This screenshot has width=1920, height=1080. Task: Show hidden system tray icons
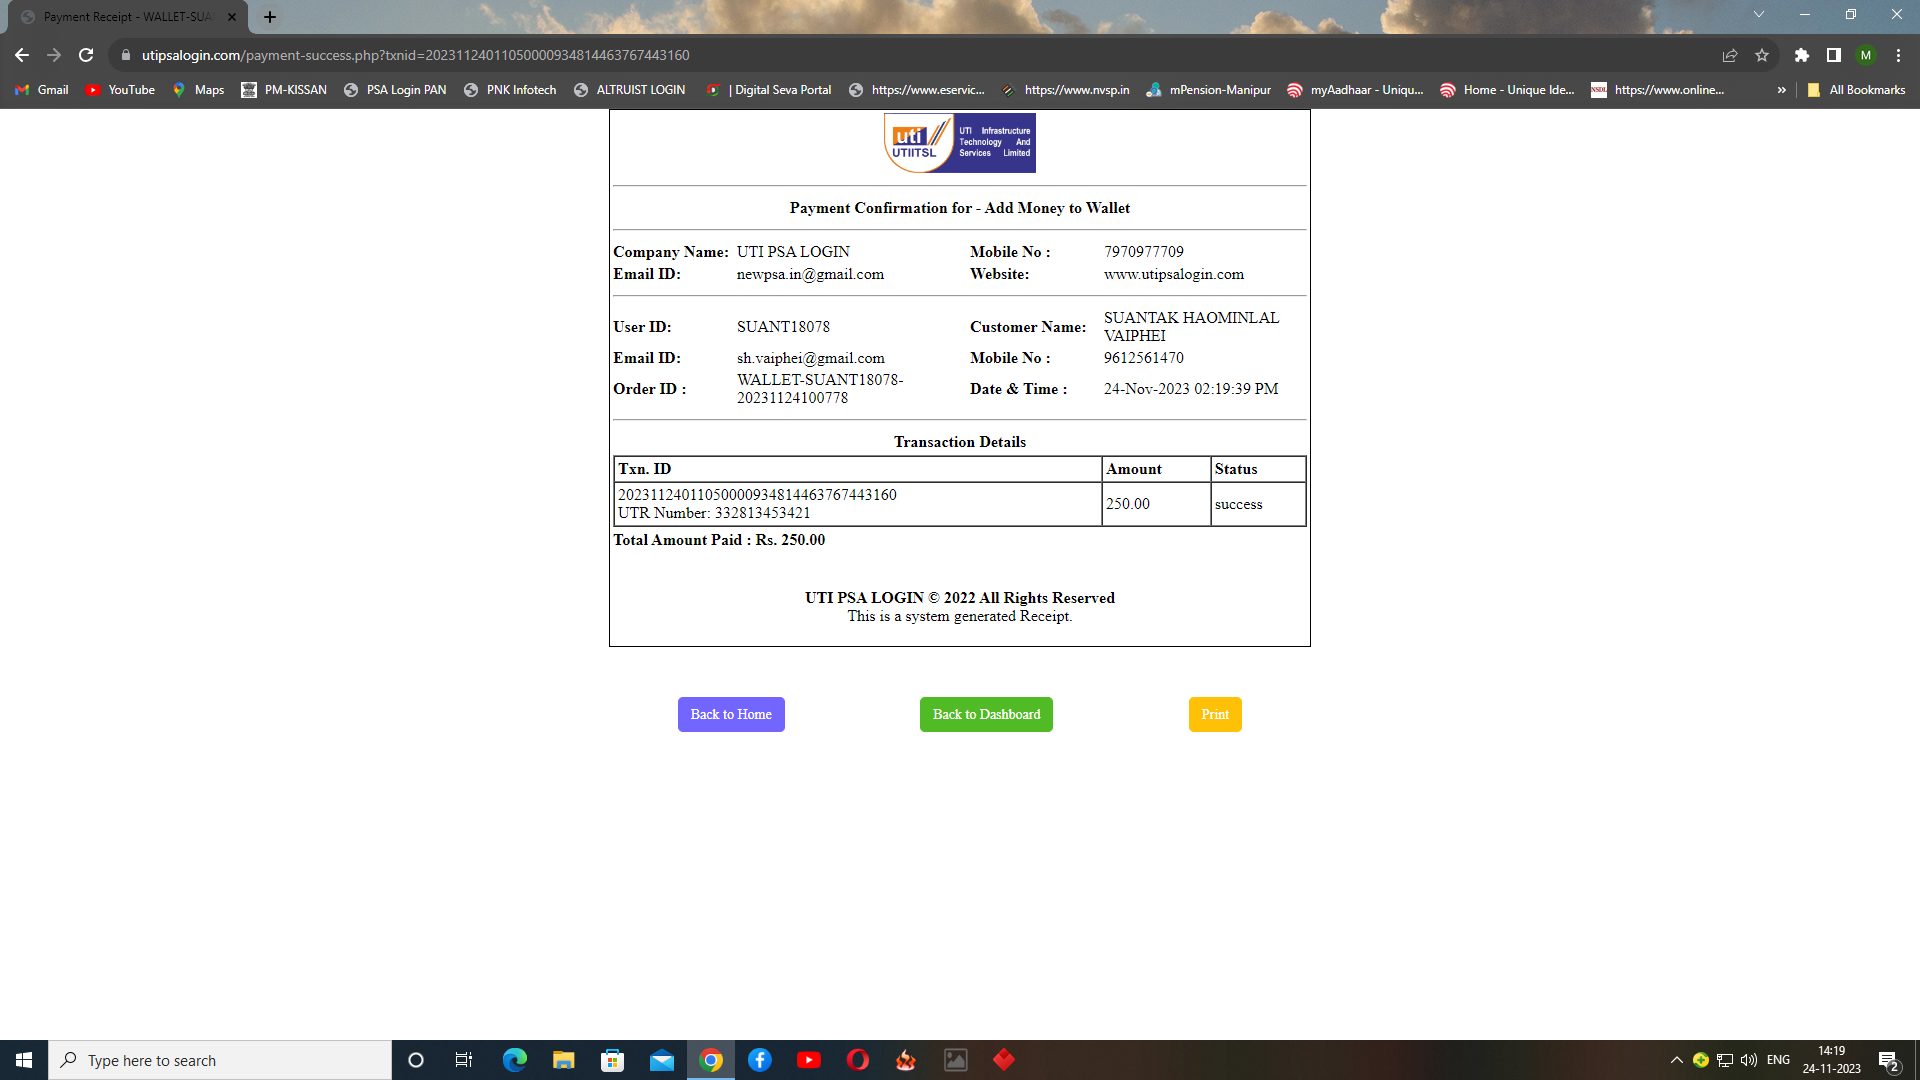1676,1060
